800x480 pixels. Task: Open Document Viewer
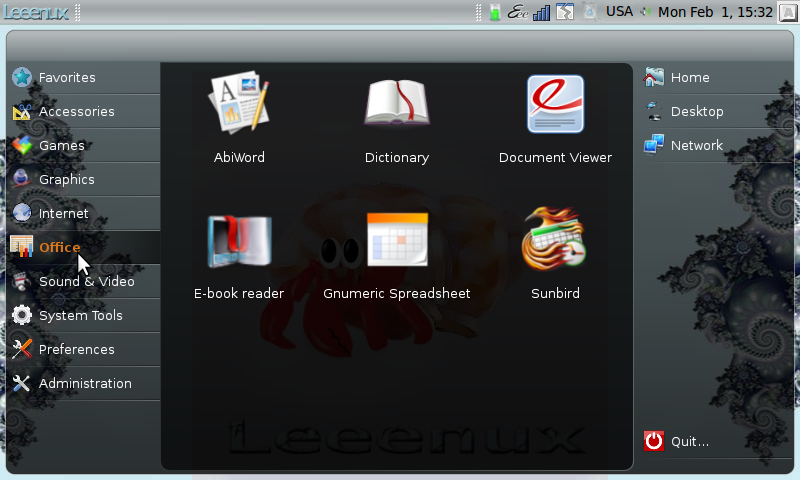tap(555, 119)
